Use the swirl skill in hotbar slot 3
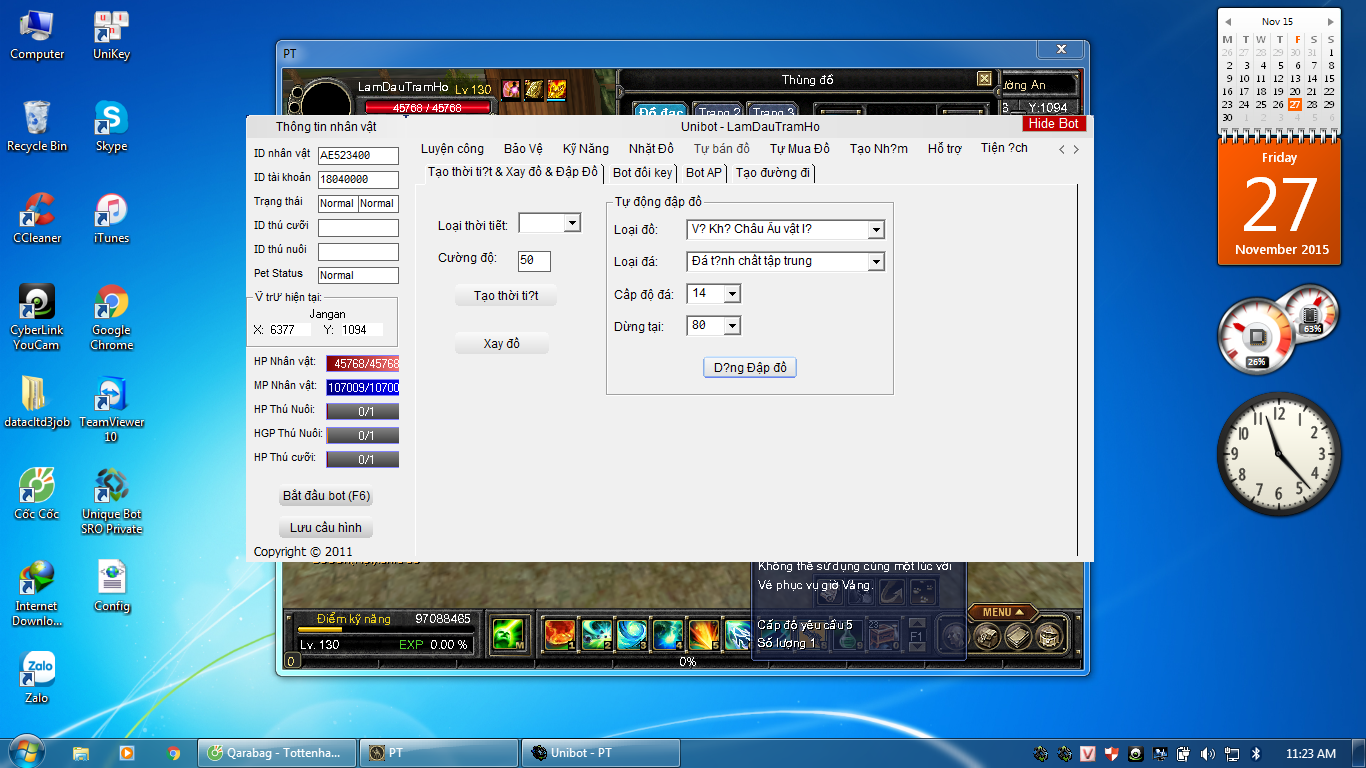The width and height of the screenshot is (1366, 768). click(632, 634)
